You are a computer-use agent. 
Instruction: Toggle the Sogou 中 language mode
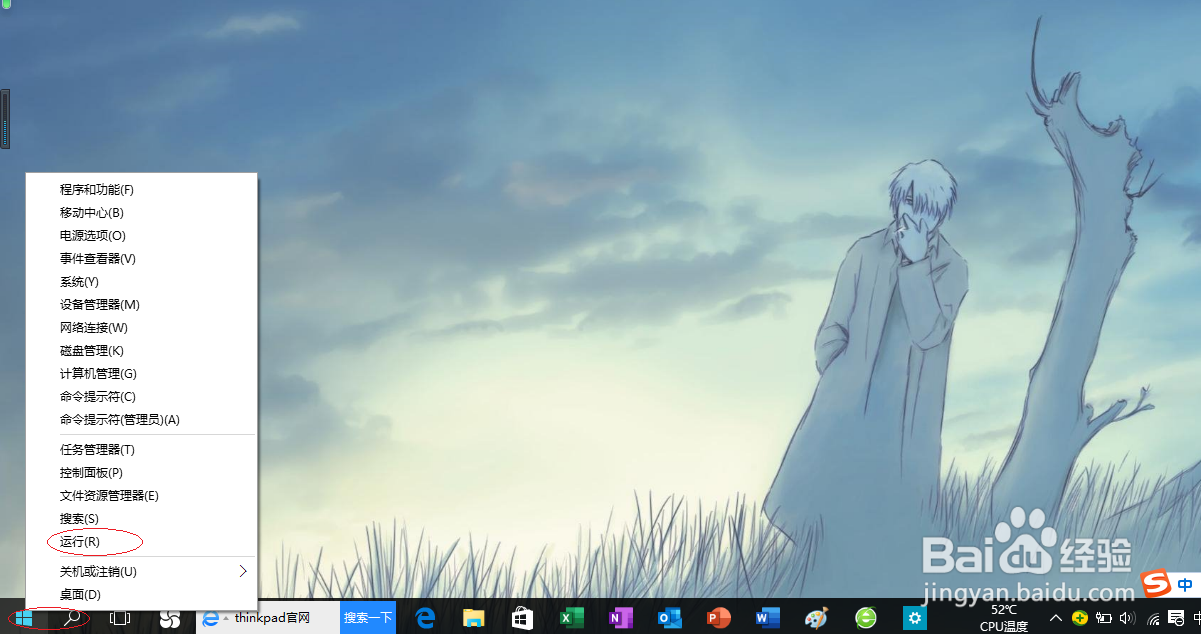[1184, 585]
